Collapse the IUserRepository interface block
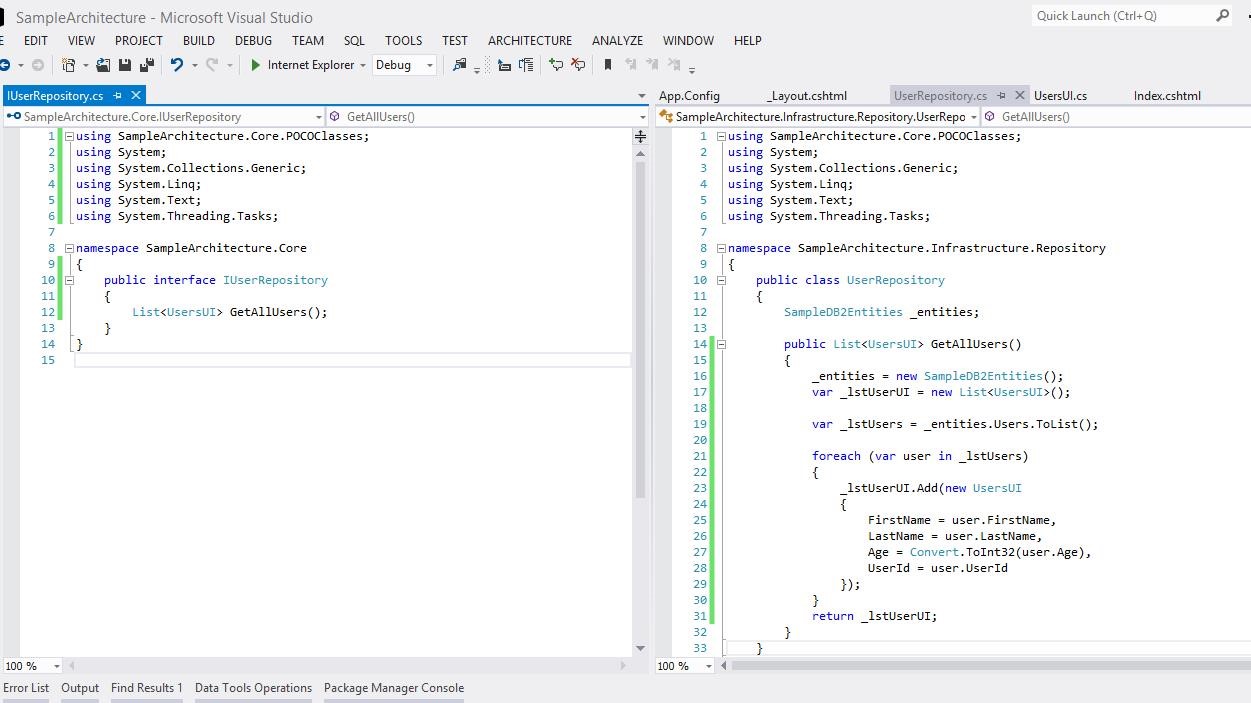 (69, 280)
